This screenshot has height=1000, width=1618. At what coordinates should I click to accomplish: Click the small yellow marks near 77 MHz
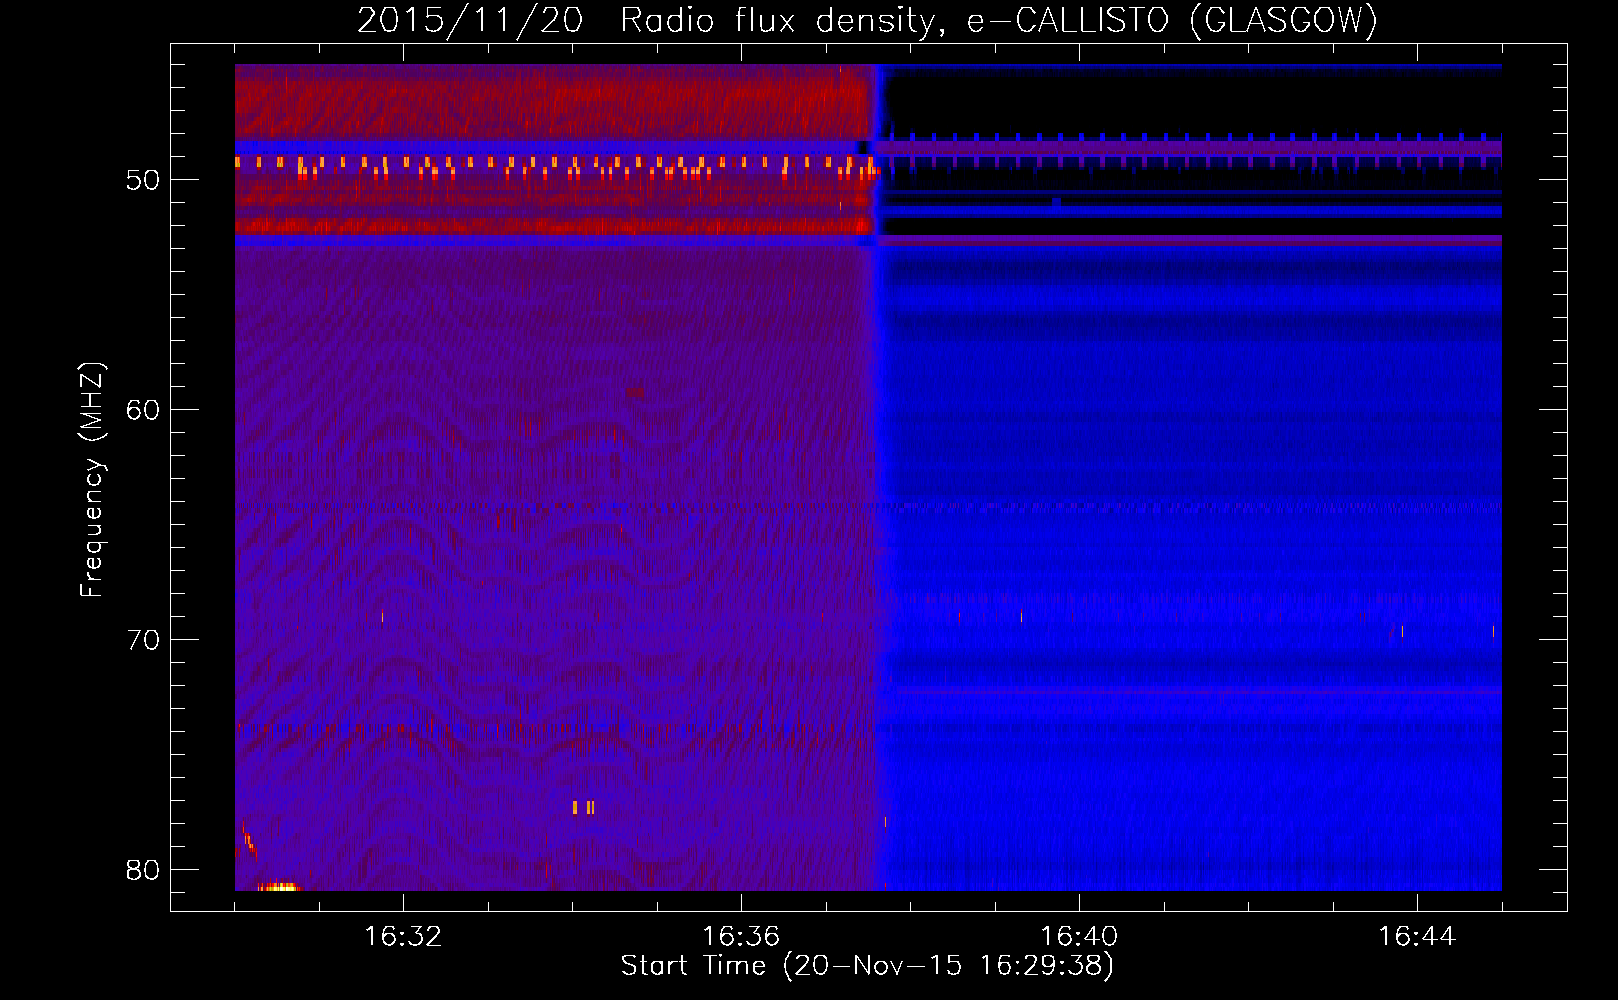coord(584,807)
